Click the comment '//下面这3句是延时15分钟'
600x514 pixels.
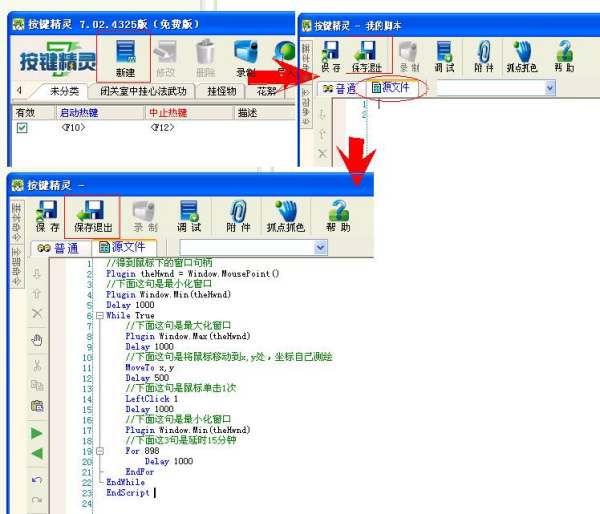point(180,440)
